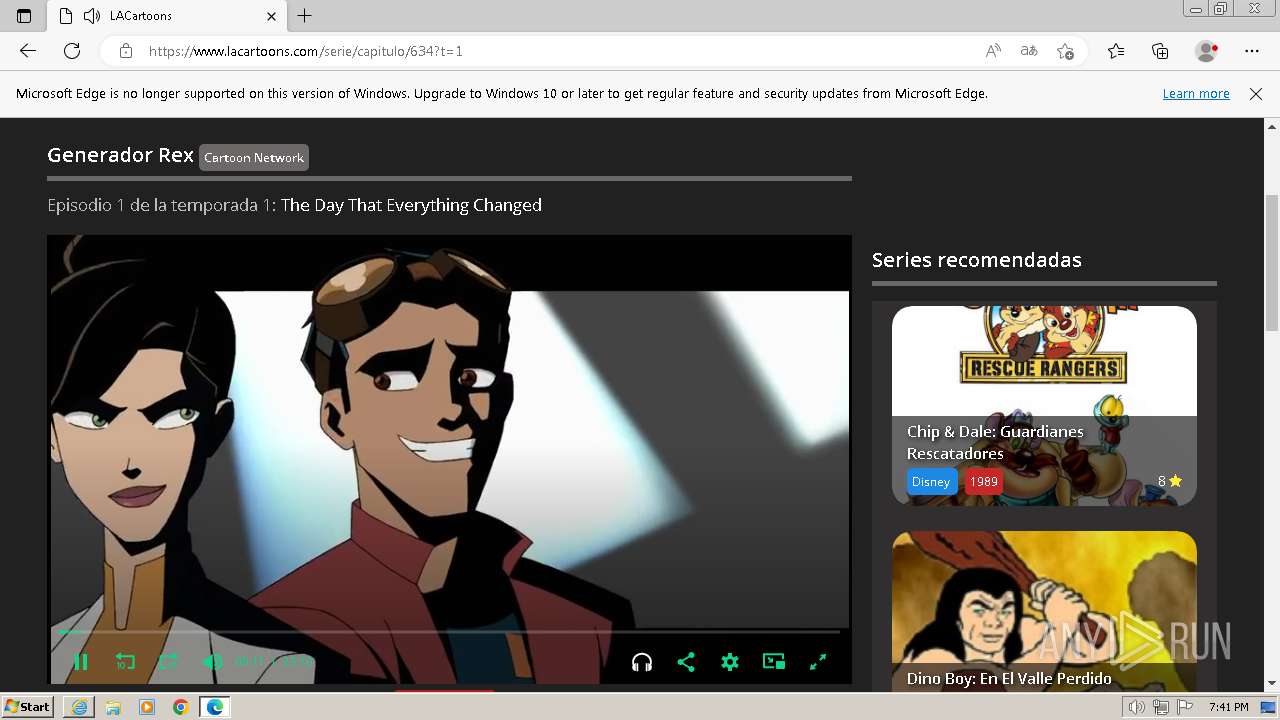This screenshot has height=720, width=1280.
Task: Click the address bar URL
Action: click(x=306, y=51)
